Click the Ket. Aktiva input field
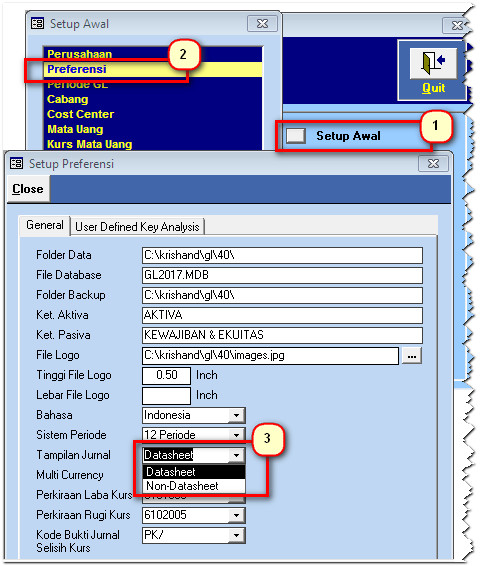Image resolution: width=484 pixels, height=566 pixels. [x=282, y=315]
